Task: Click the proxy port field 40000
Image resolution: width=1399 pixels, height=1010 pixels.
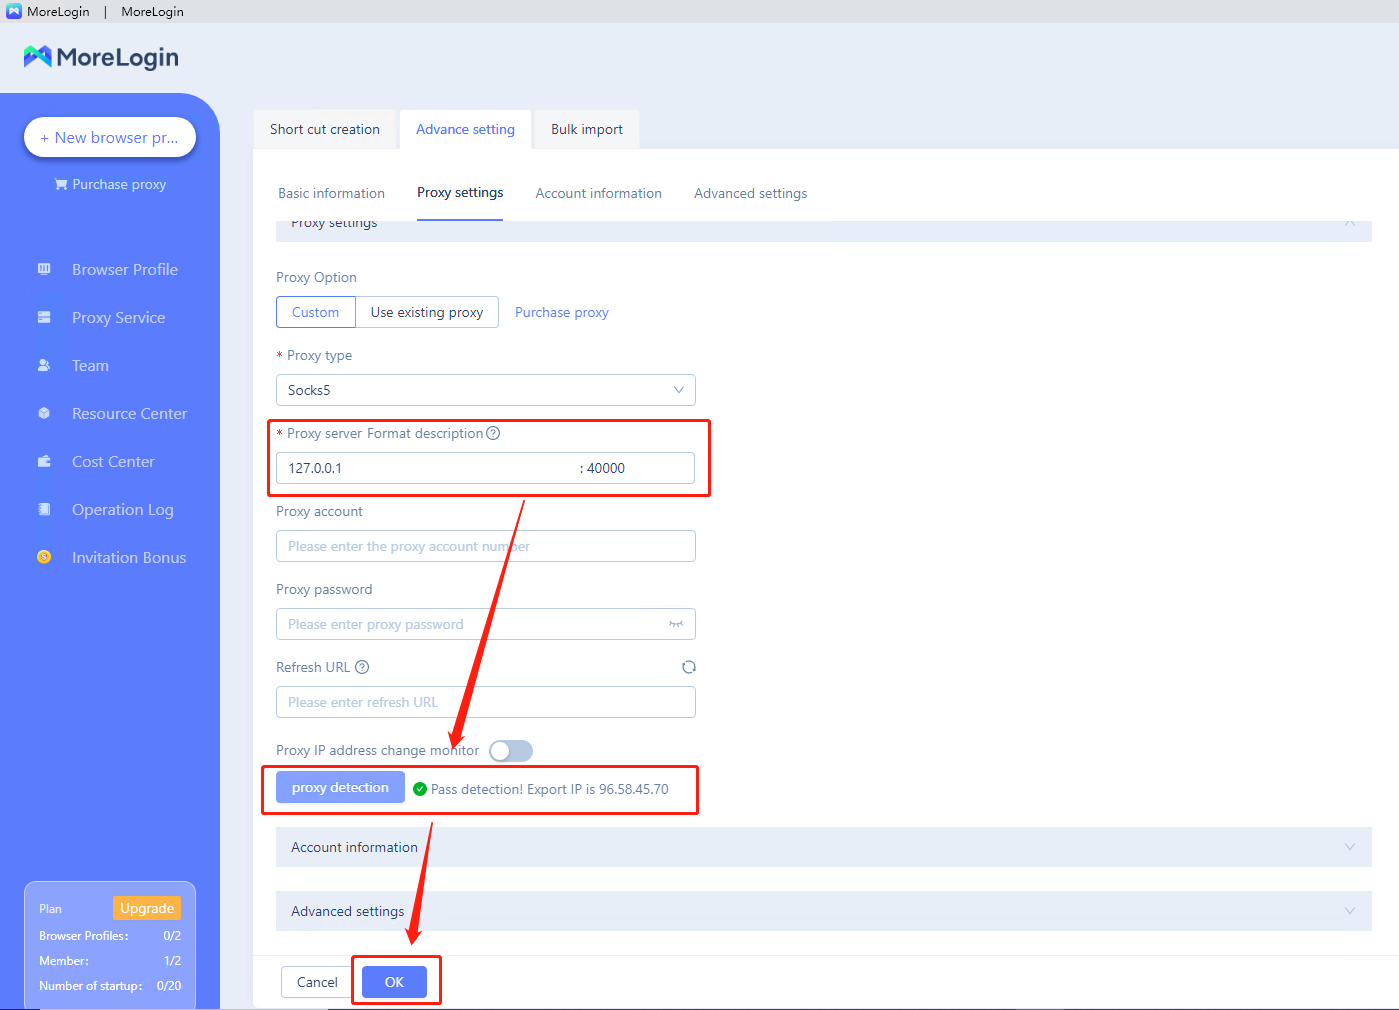Action: point(638,468)
